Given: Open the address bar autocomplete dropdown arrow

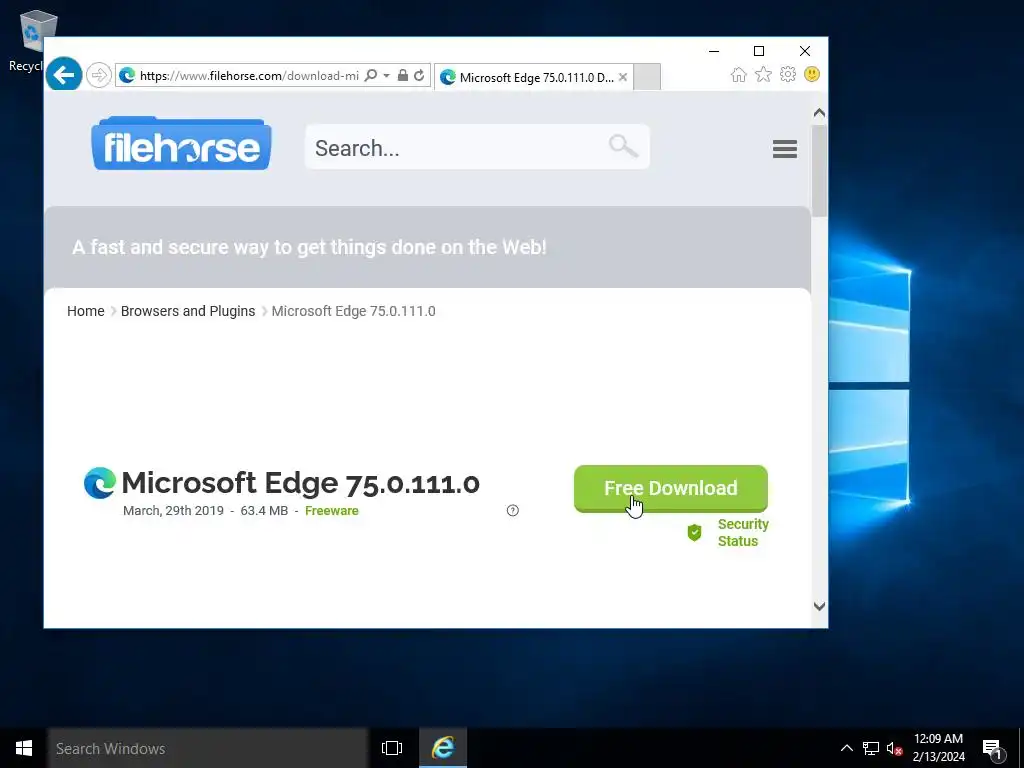Looking at the screenshot, I should (387, 75).
